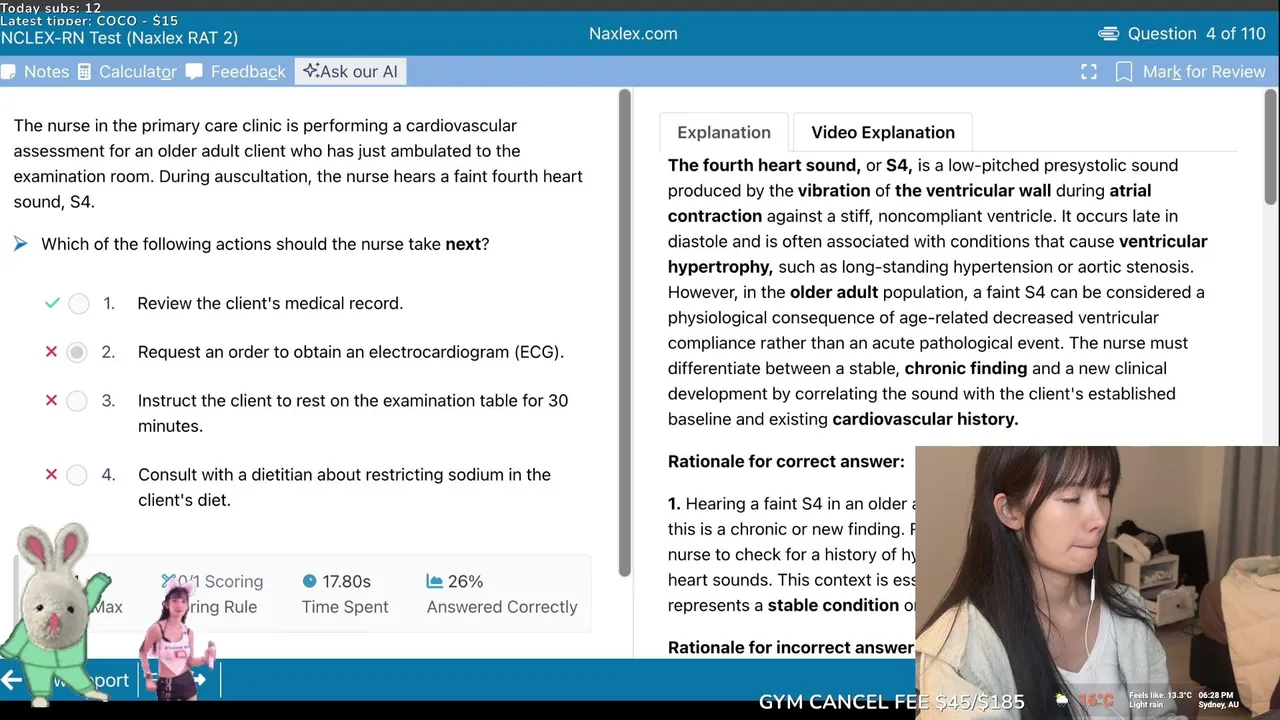
Task: Click the green checkmark beside option 1
Action: [x=52, y=303]
